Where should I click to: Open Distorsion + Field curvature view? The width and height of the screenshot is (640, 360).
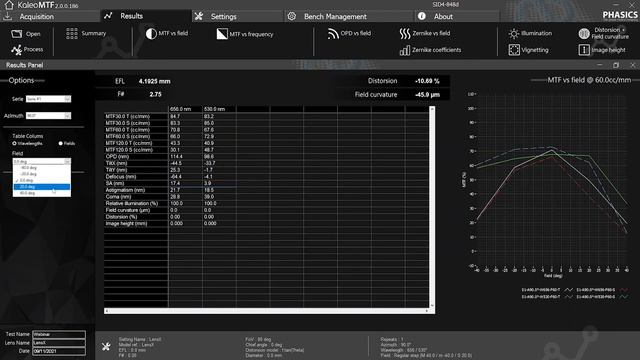[x=604, y=33]
